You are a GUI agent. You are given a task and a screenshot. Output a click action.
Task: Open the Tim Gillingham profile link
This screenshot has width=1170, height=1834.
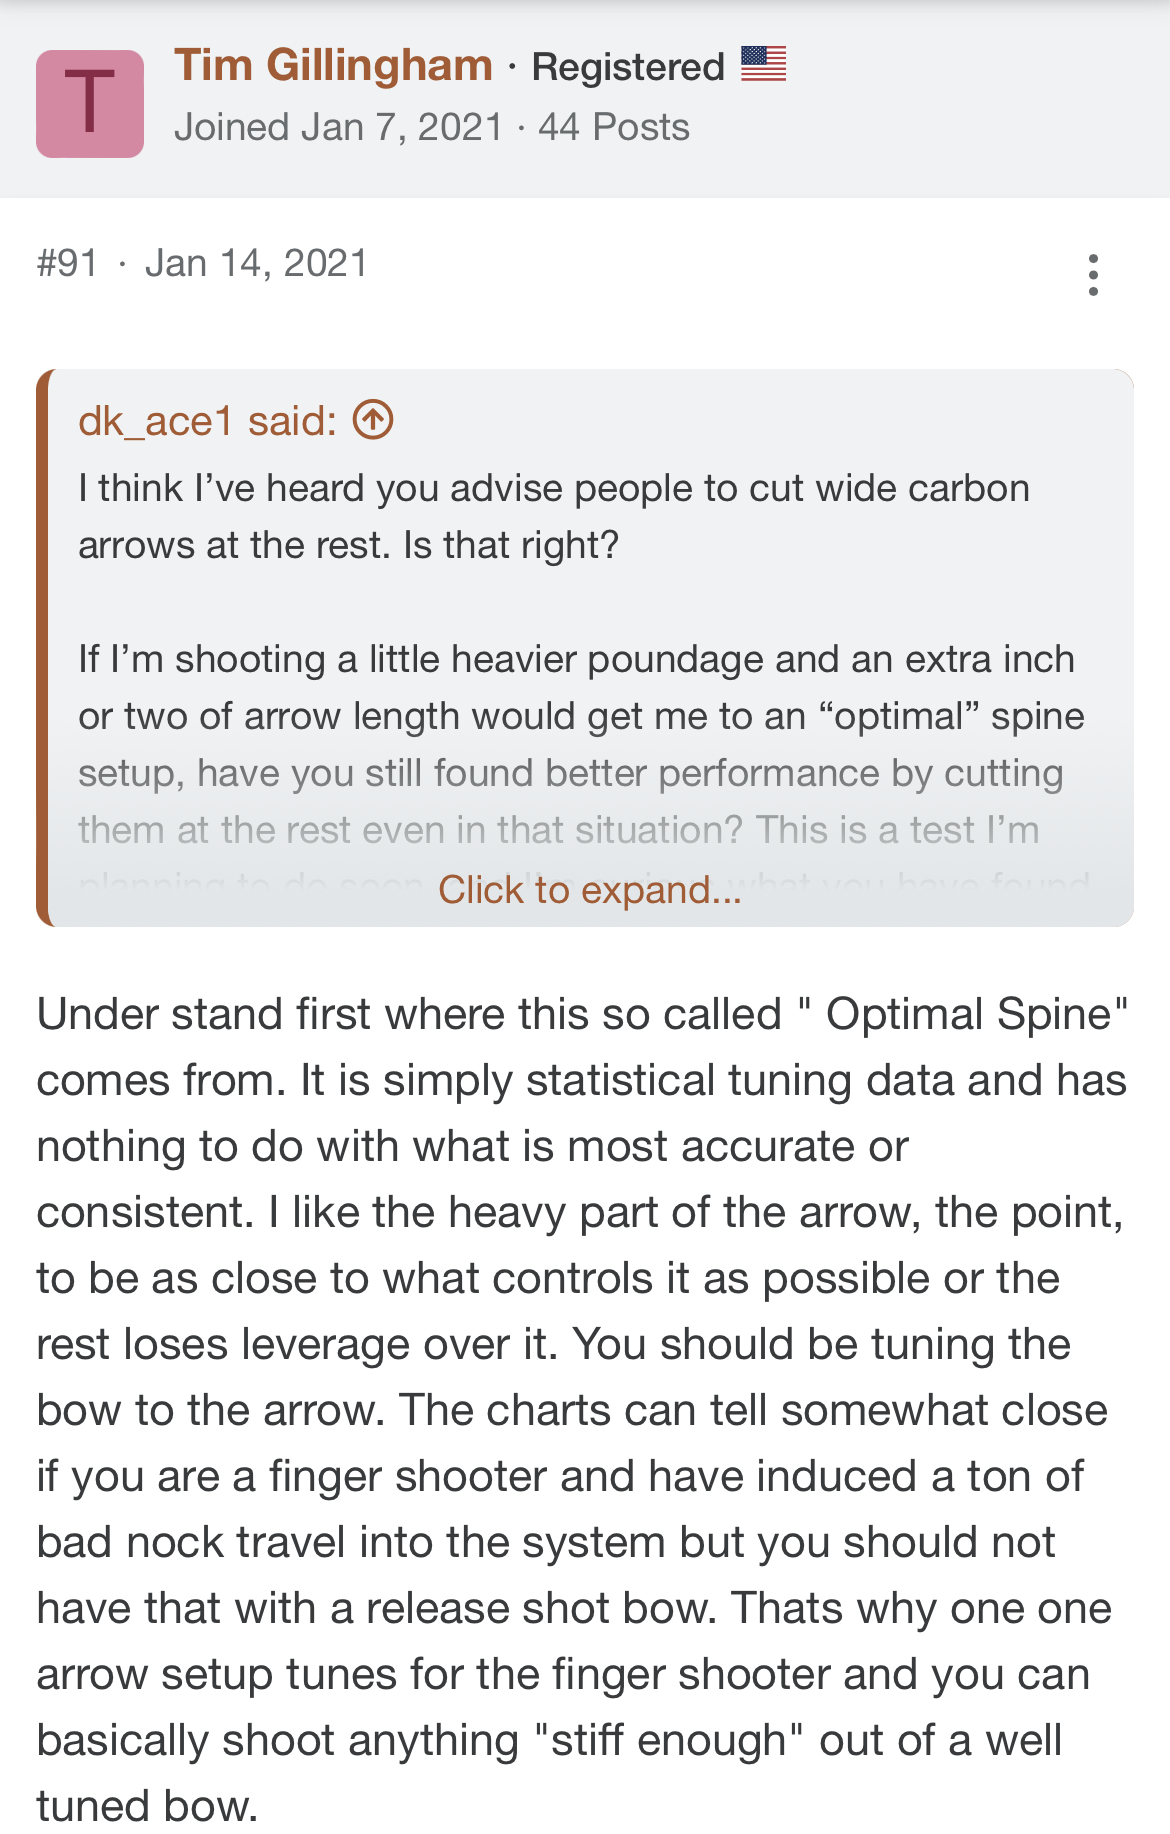coord(333,66)
